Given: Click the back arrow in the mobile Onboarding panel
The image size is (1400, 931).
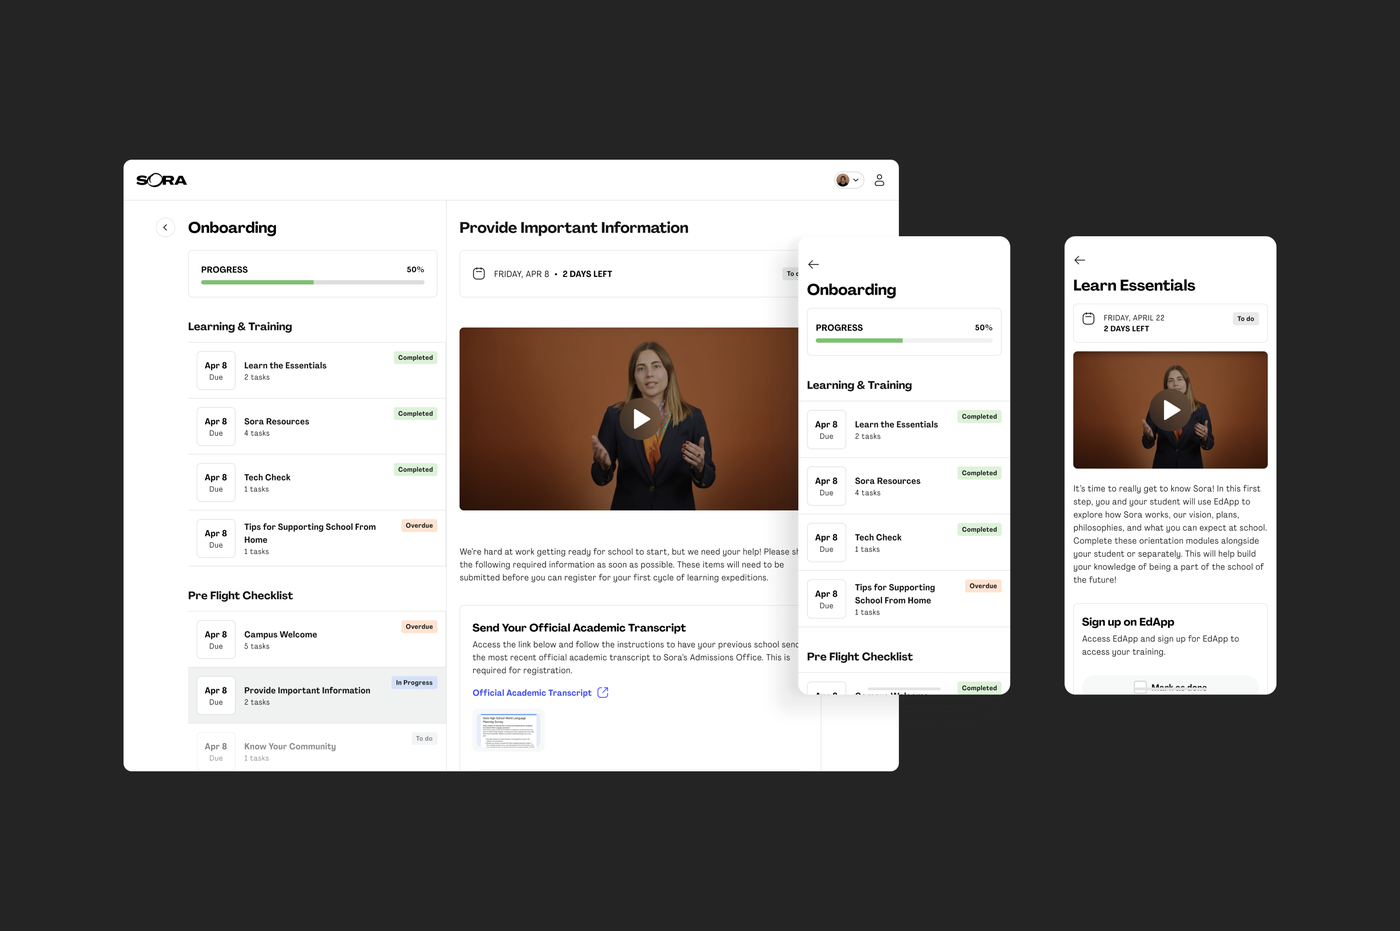Looking at the screenshot, I should pos(813,264).
